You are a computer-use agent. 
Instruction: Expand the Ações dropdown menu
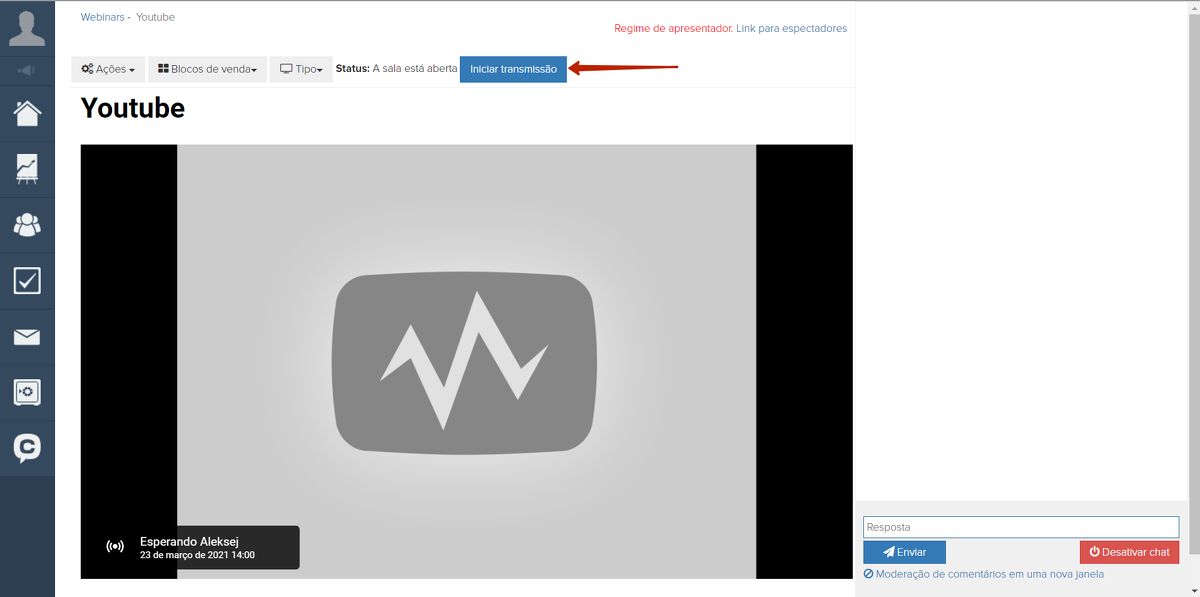coord(108,70)
